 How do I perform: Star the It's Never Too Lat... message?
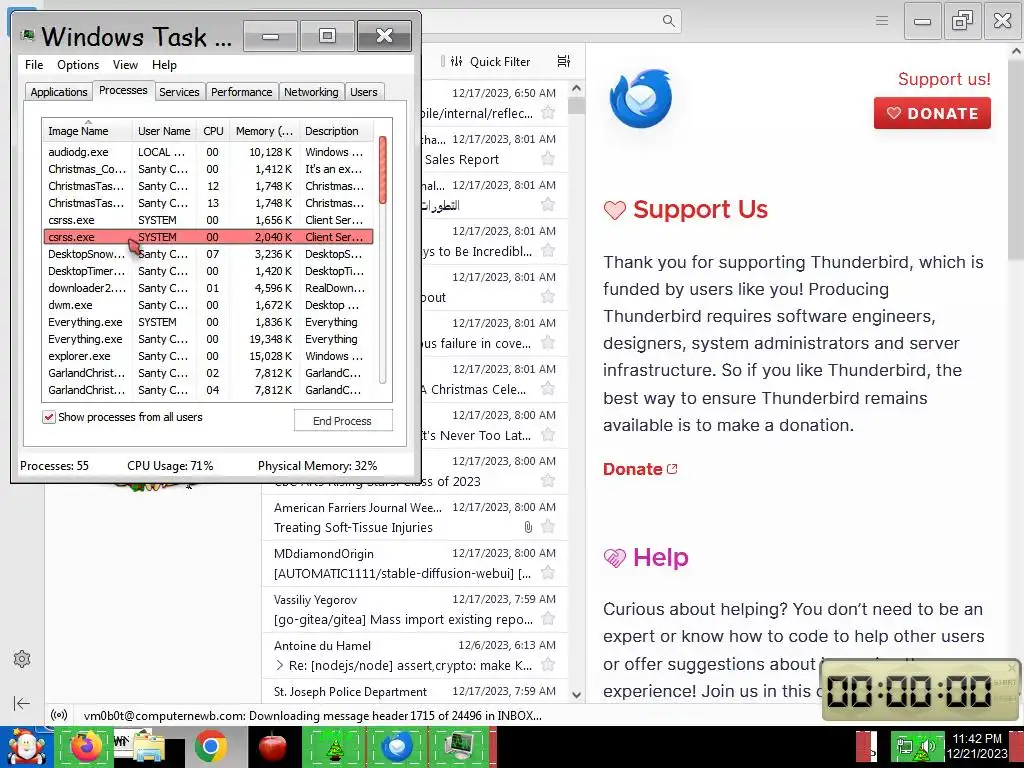click(548, 434)
